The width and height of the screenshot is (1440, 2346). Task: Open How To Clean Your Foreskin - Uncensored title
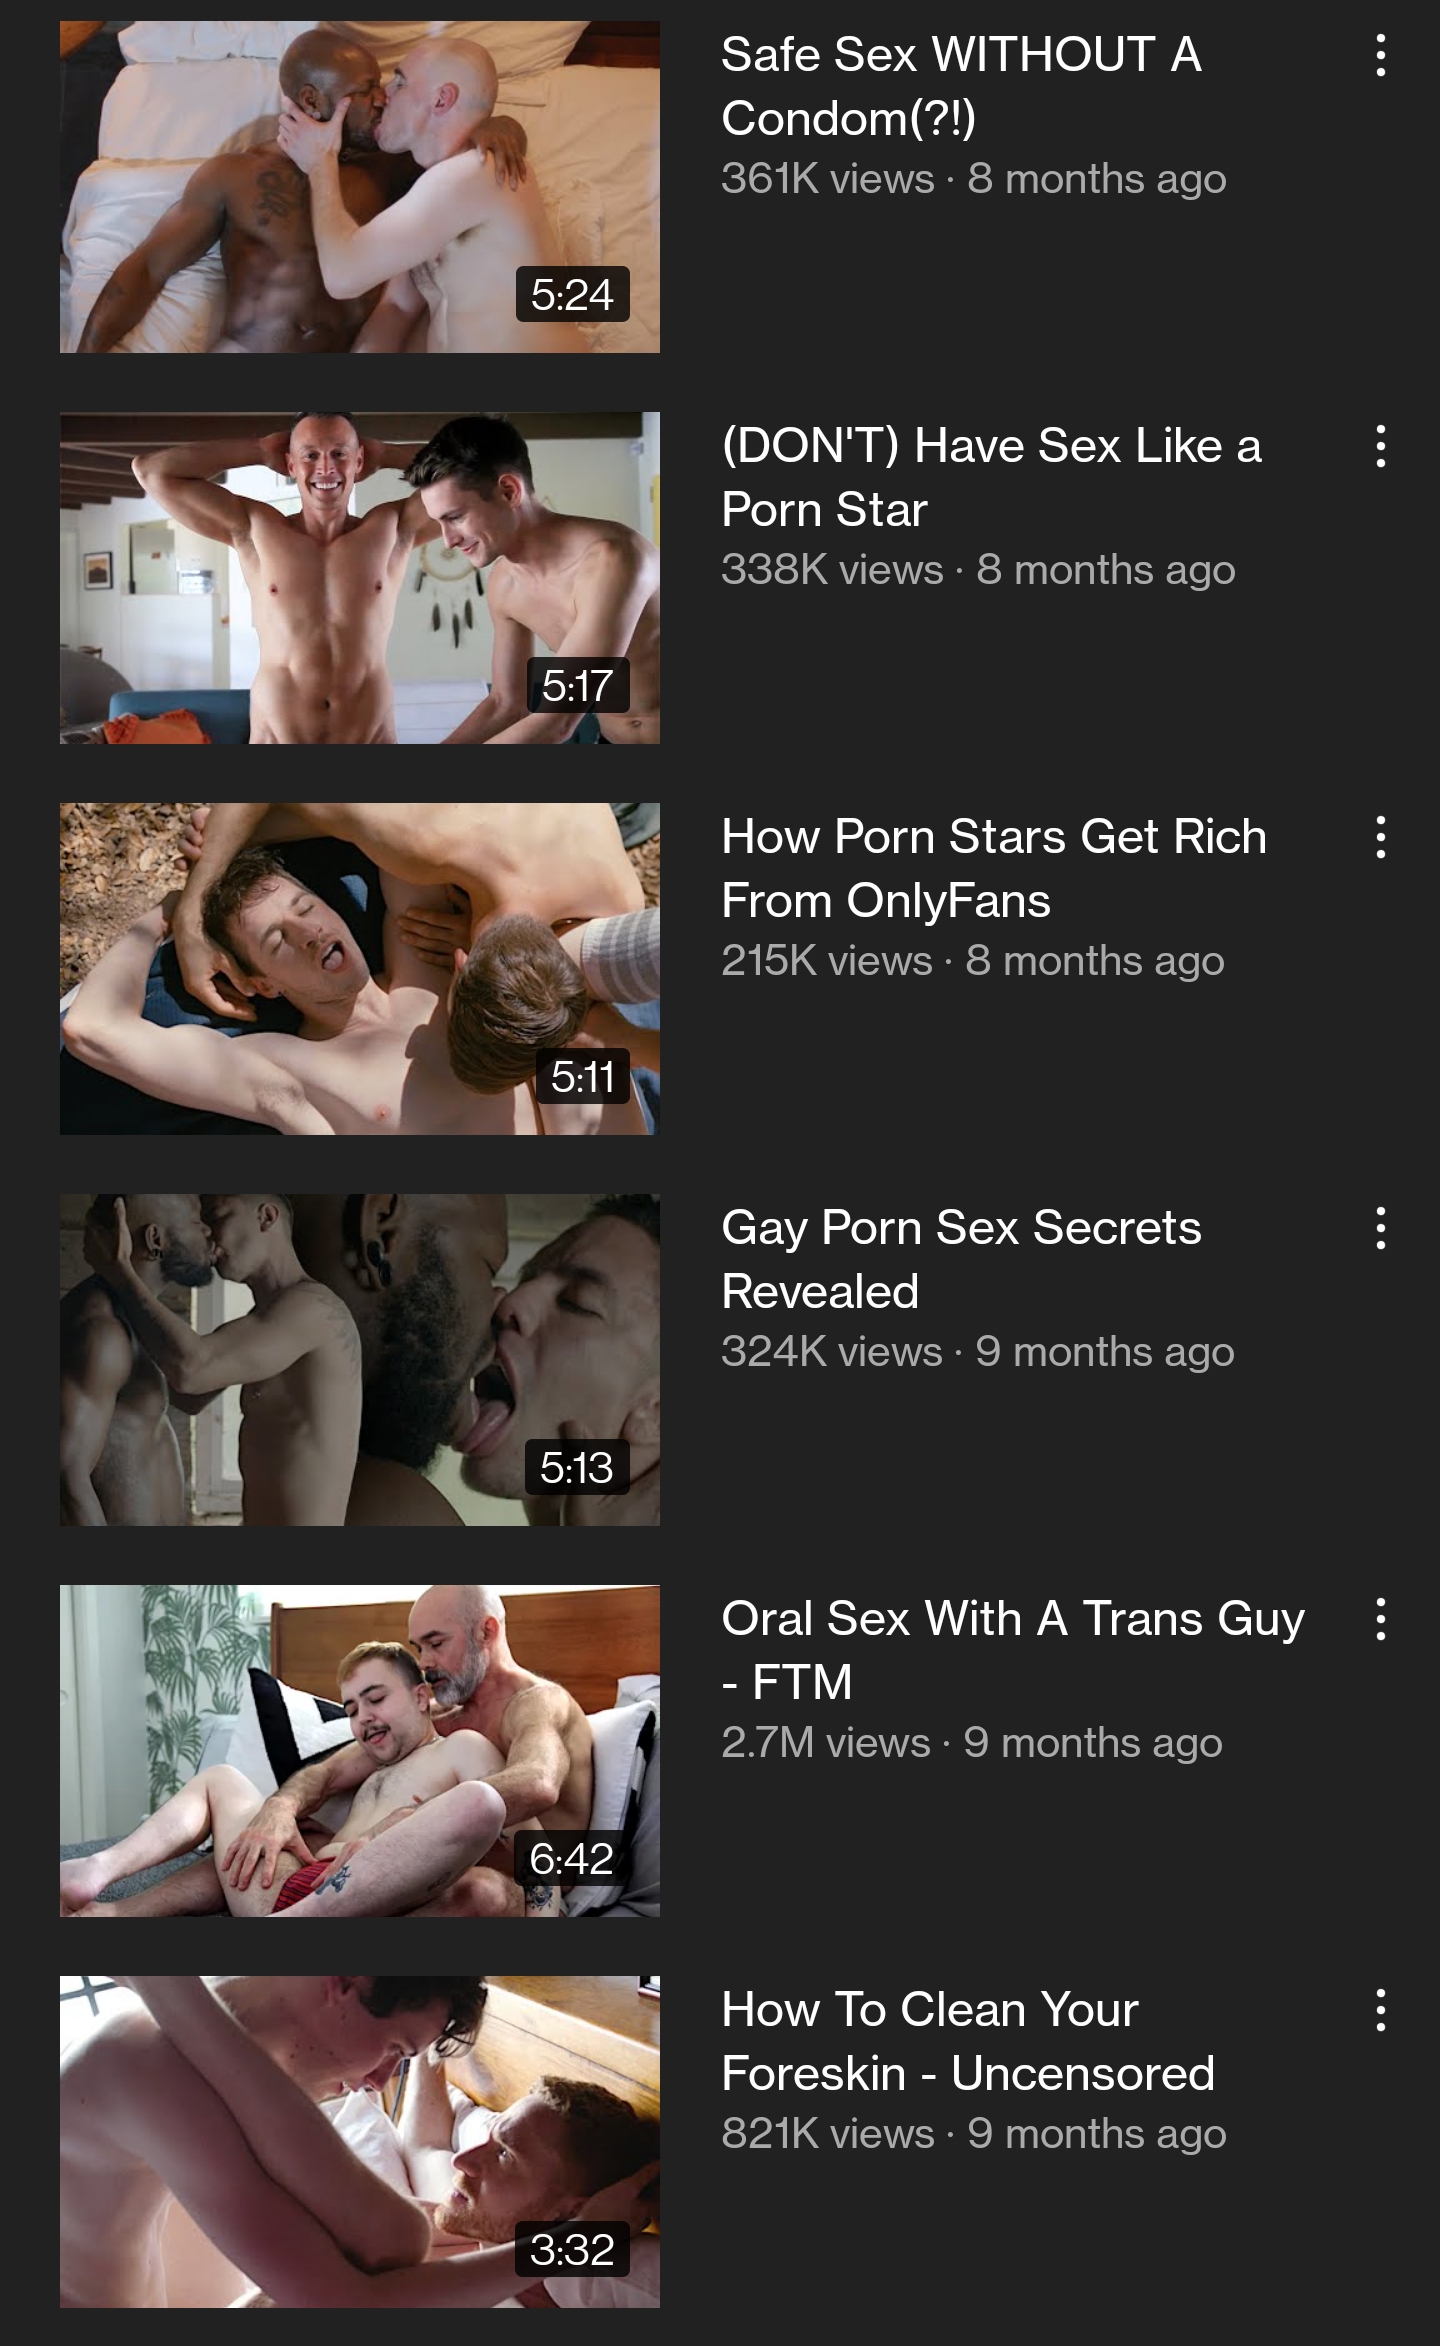(x=968, y=2041)
